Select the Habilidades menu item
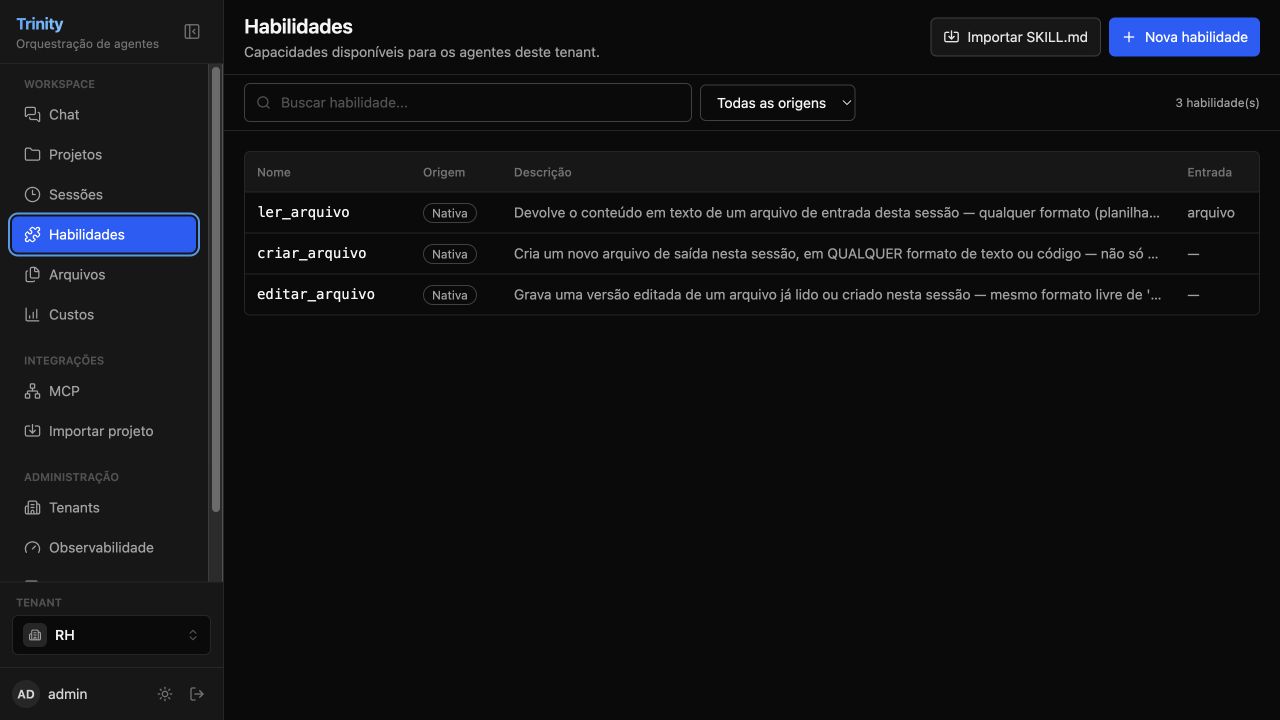The width and height of the screenshot is (1280, 720). coord(104,234)
